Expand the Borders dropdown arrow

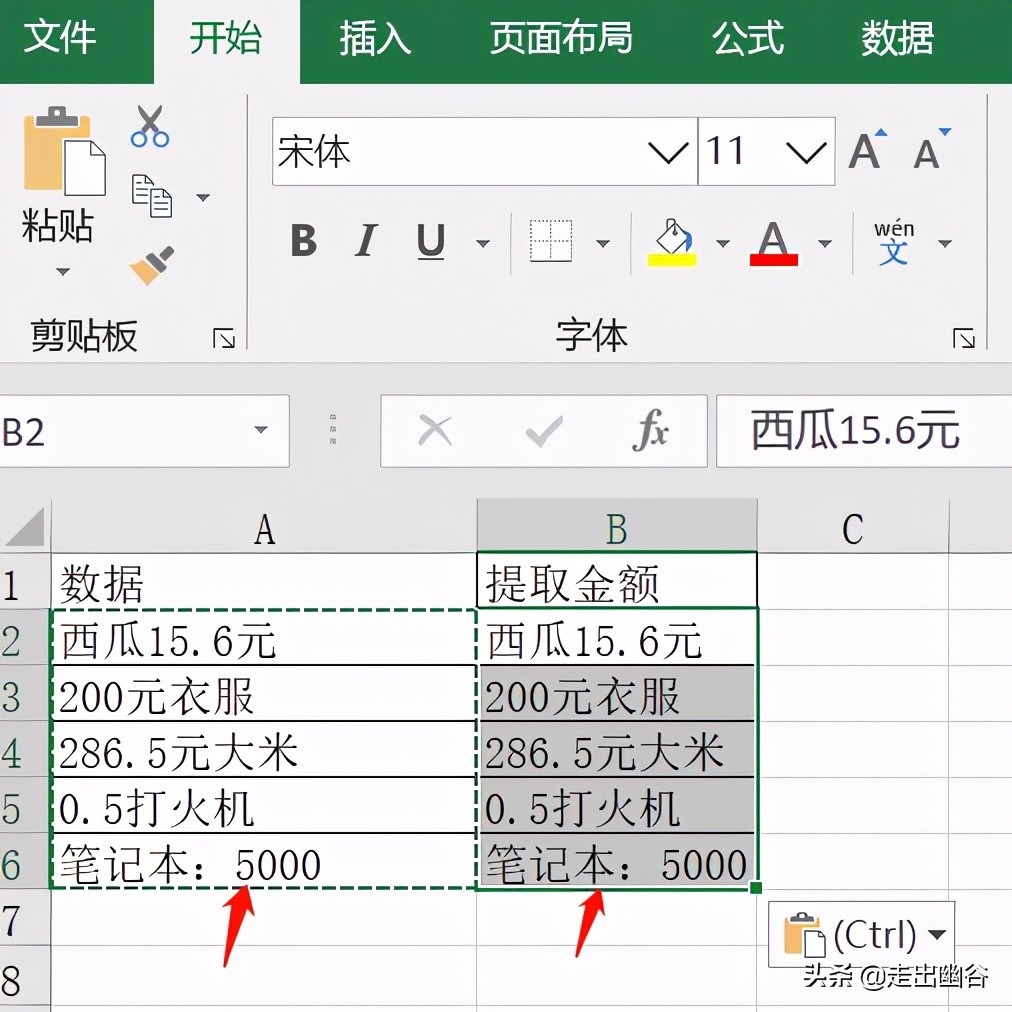tap(603, 243)
